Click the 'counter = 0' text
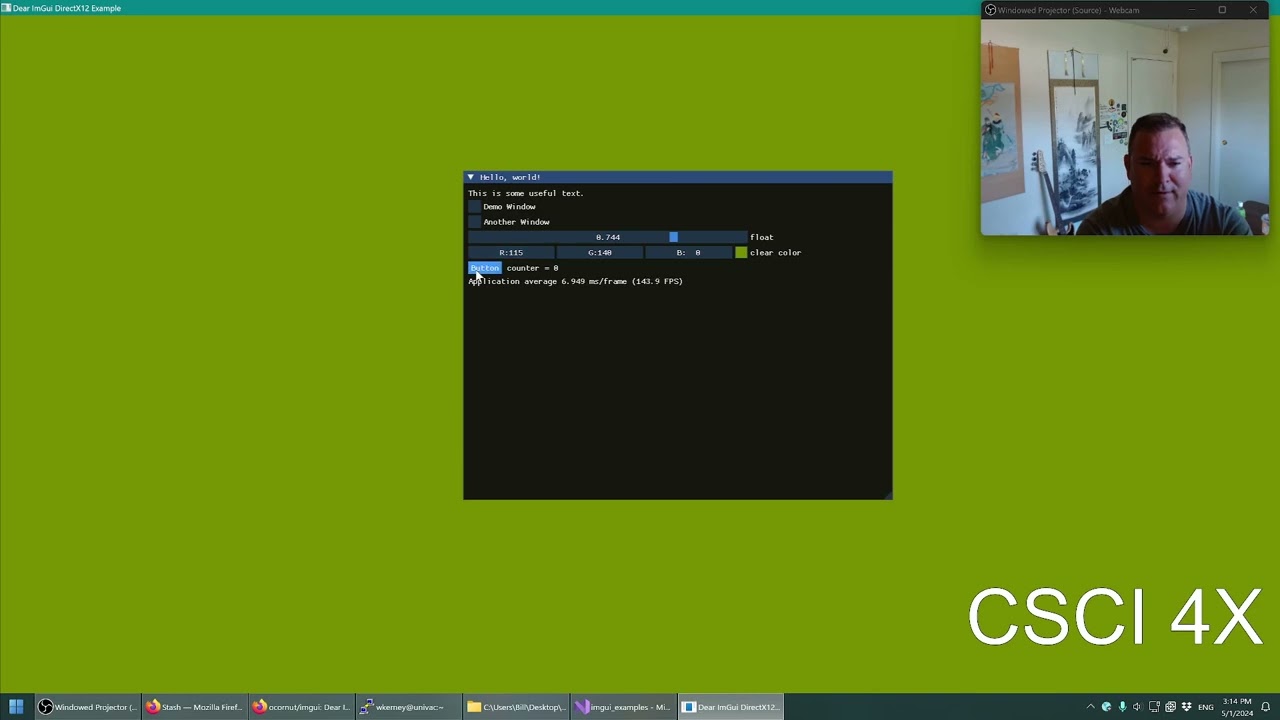The image size is (1280, 720). point(532,268)
